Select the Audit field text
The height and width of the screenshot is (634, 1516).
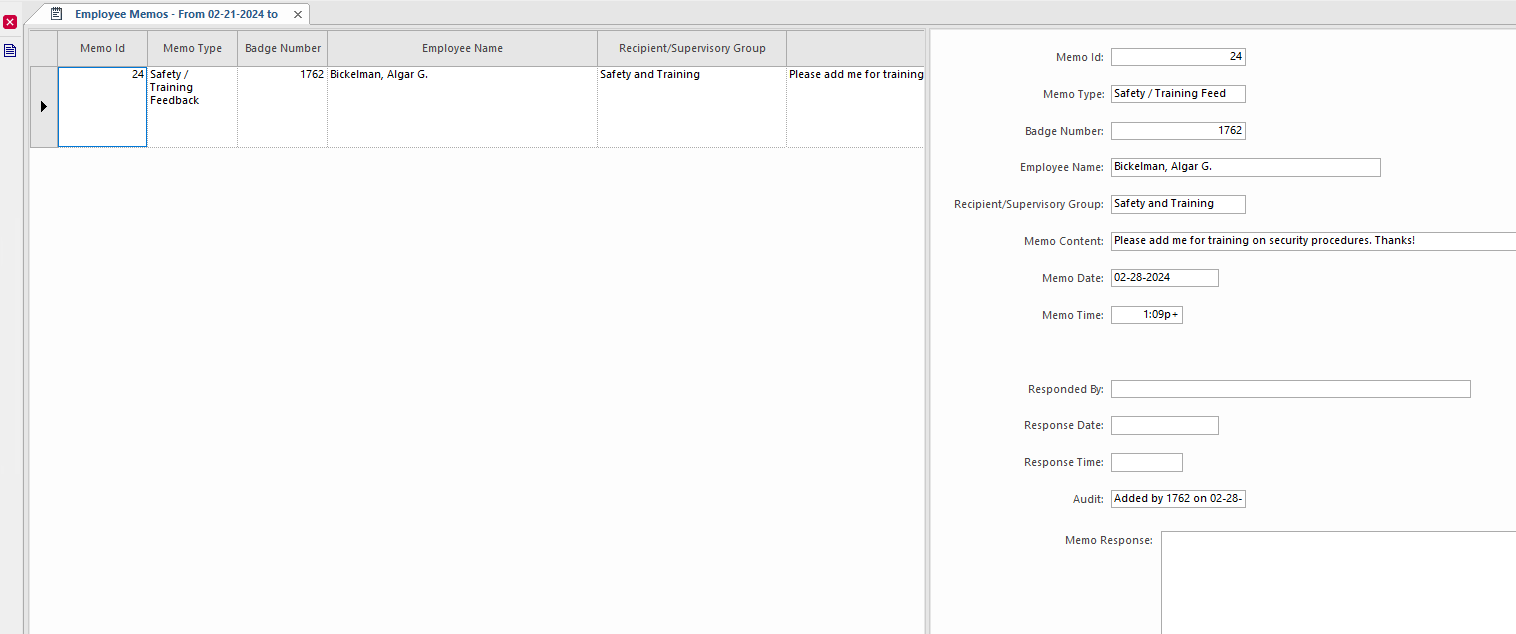(1178, 498)
